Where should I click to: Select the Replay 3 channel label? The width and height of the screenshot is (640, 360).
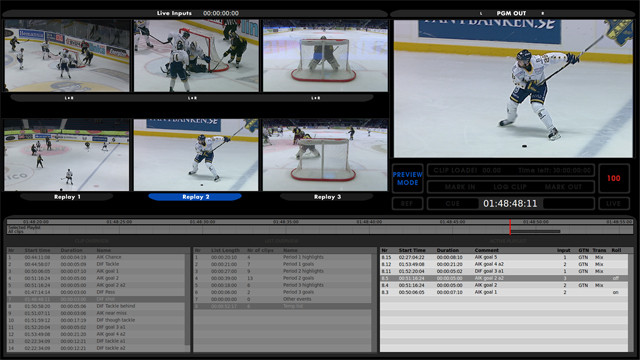pos(327,197)
